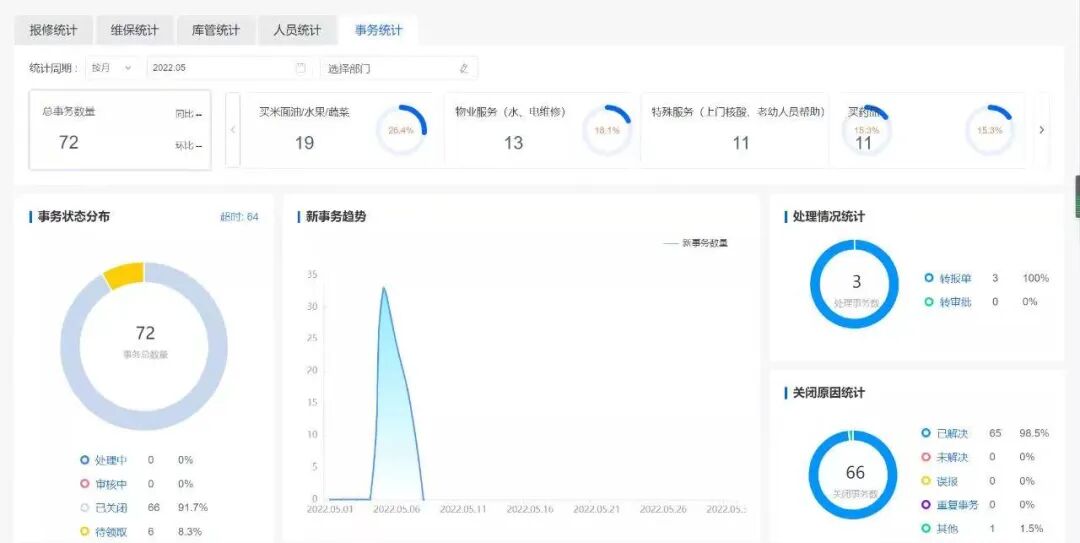Click the yellow segment of 事务状态 donut
Image resolution: width=1080 pixels, height=543 pixels.
coord(125,274)
